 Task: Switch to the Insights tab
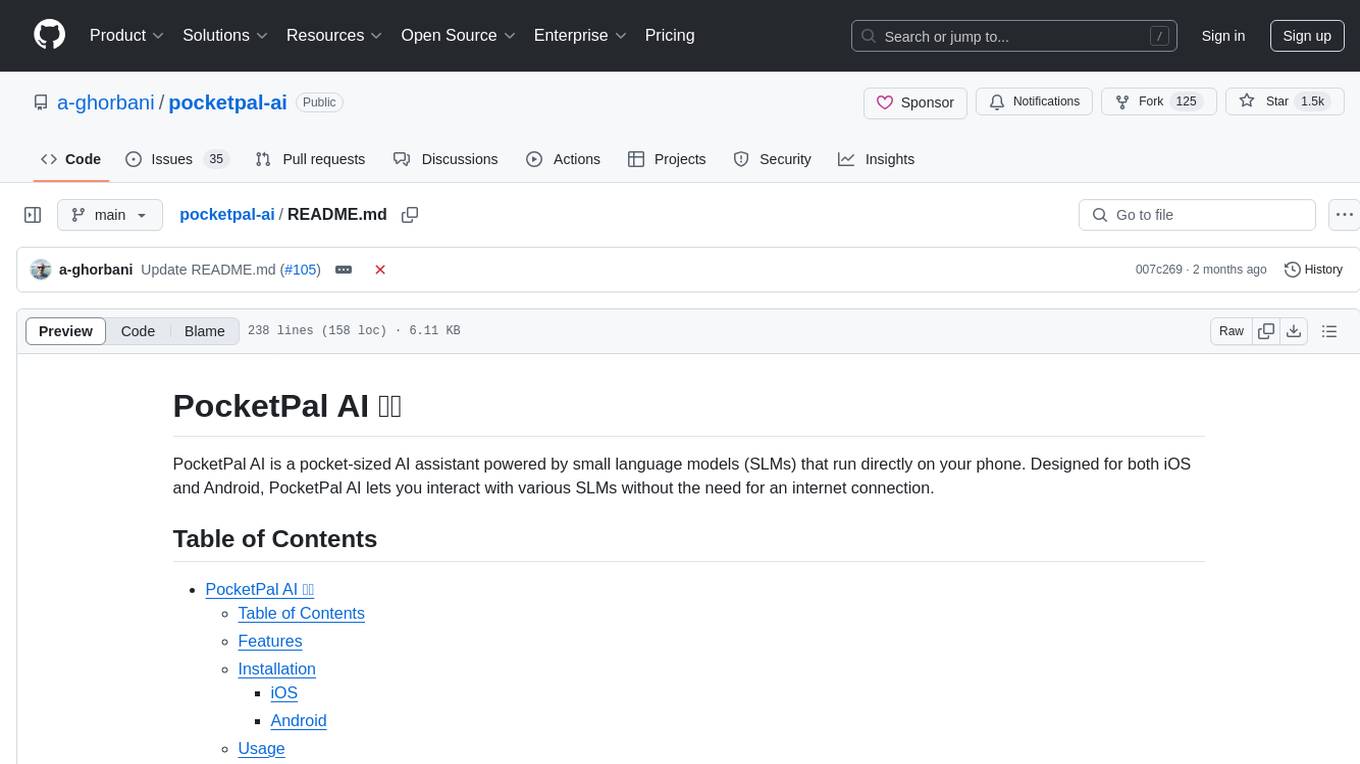[x=876, y=159]
